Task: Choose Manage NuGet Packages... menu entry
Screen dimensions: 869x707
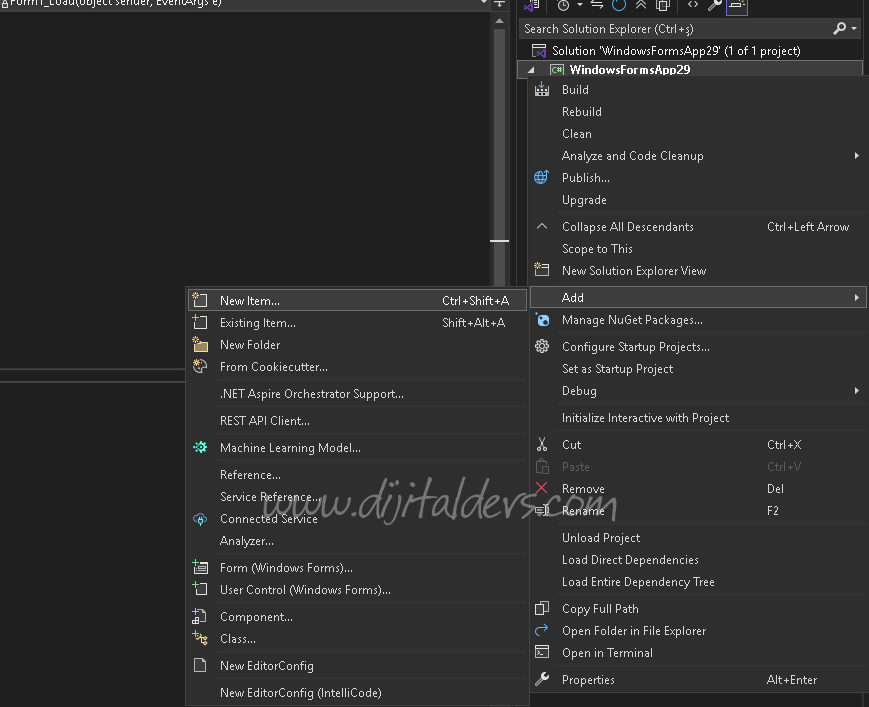Action: pyautogui.click(x=631, y=320)
